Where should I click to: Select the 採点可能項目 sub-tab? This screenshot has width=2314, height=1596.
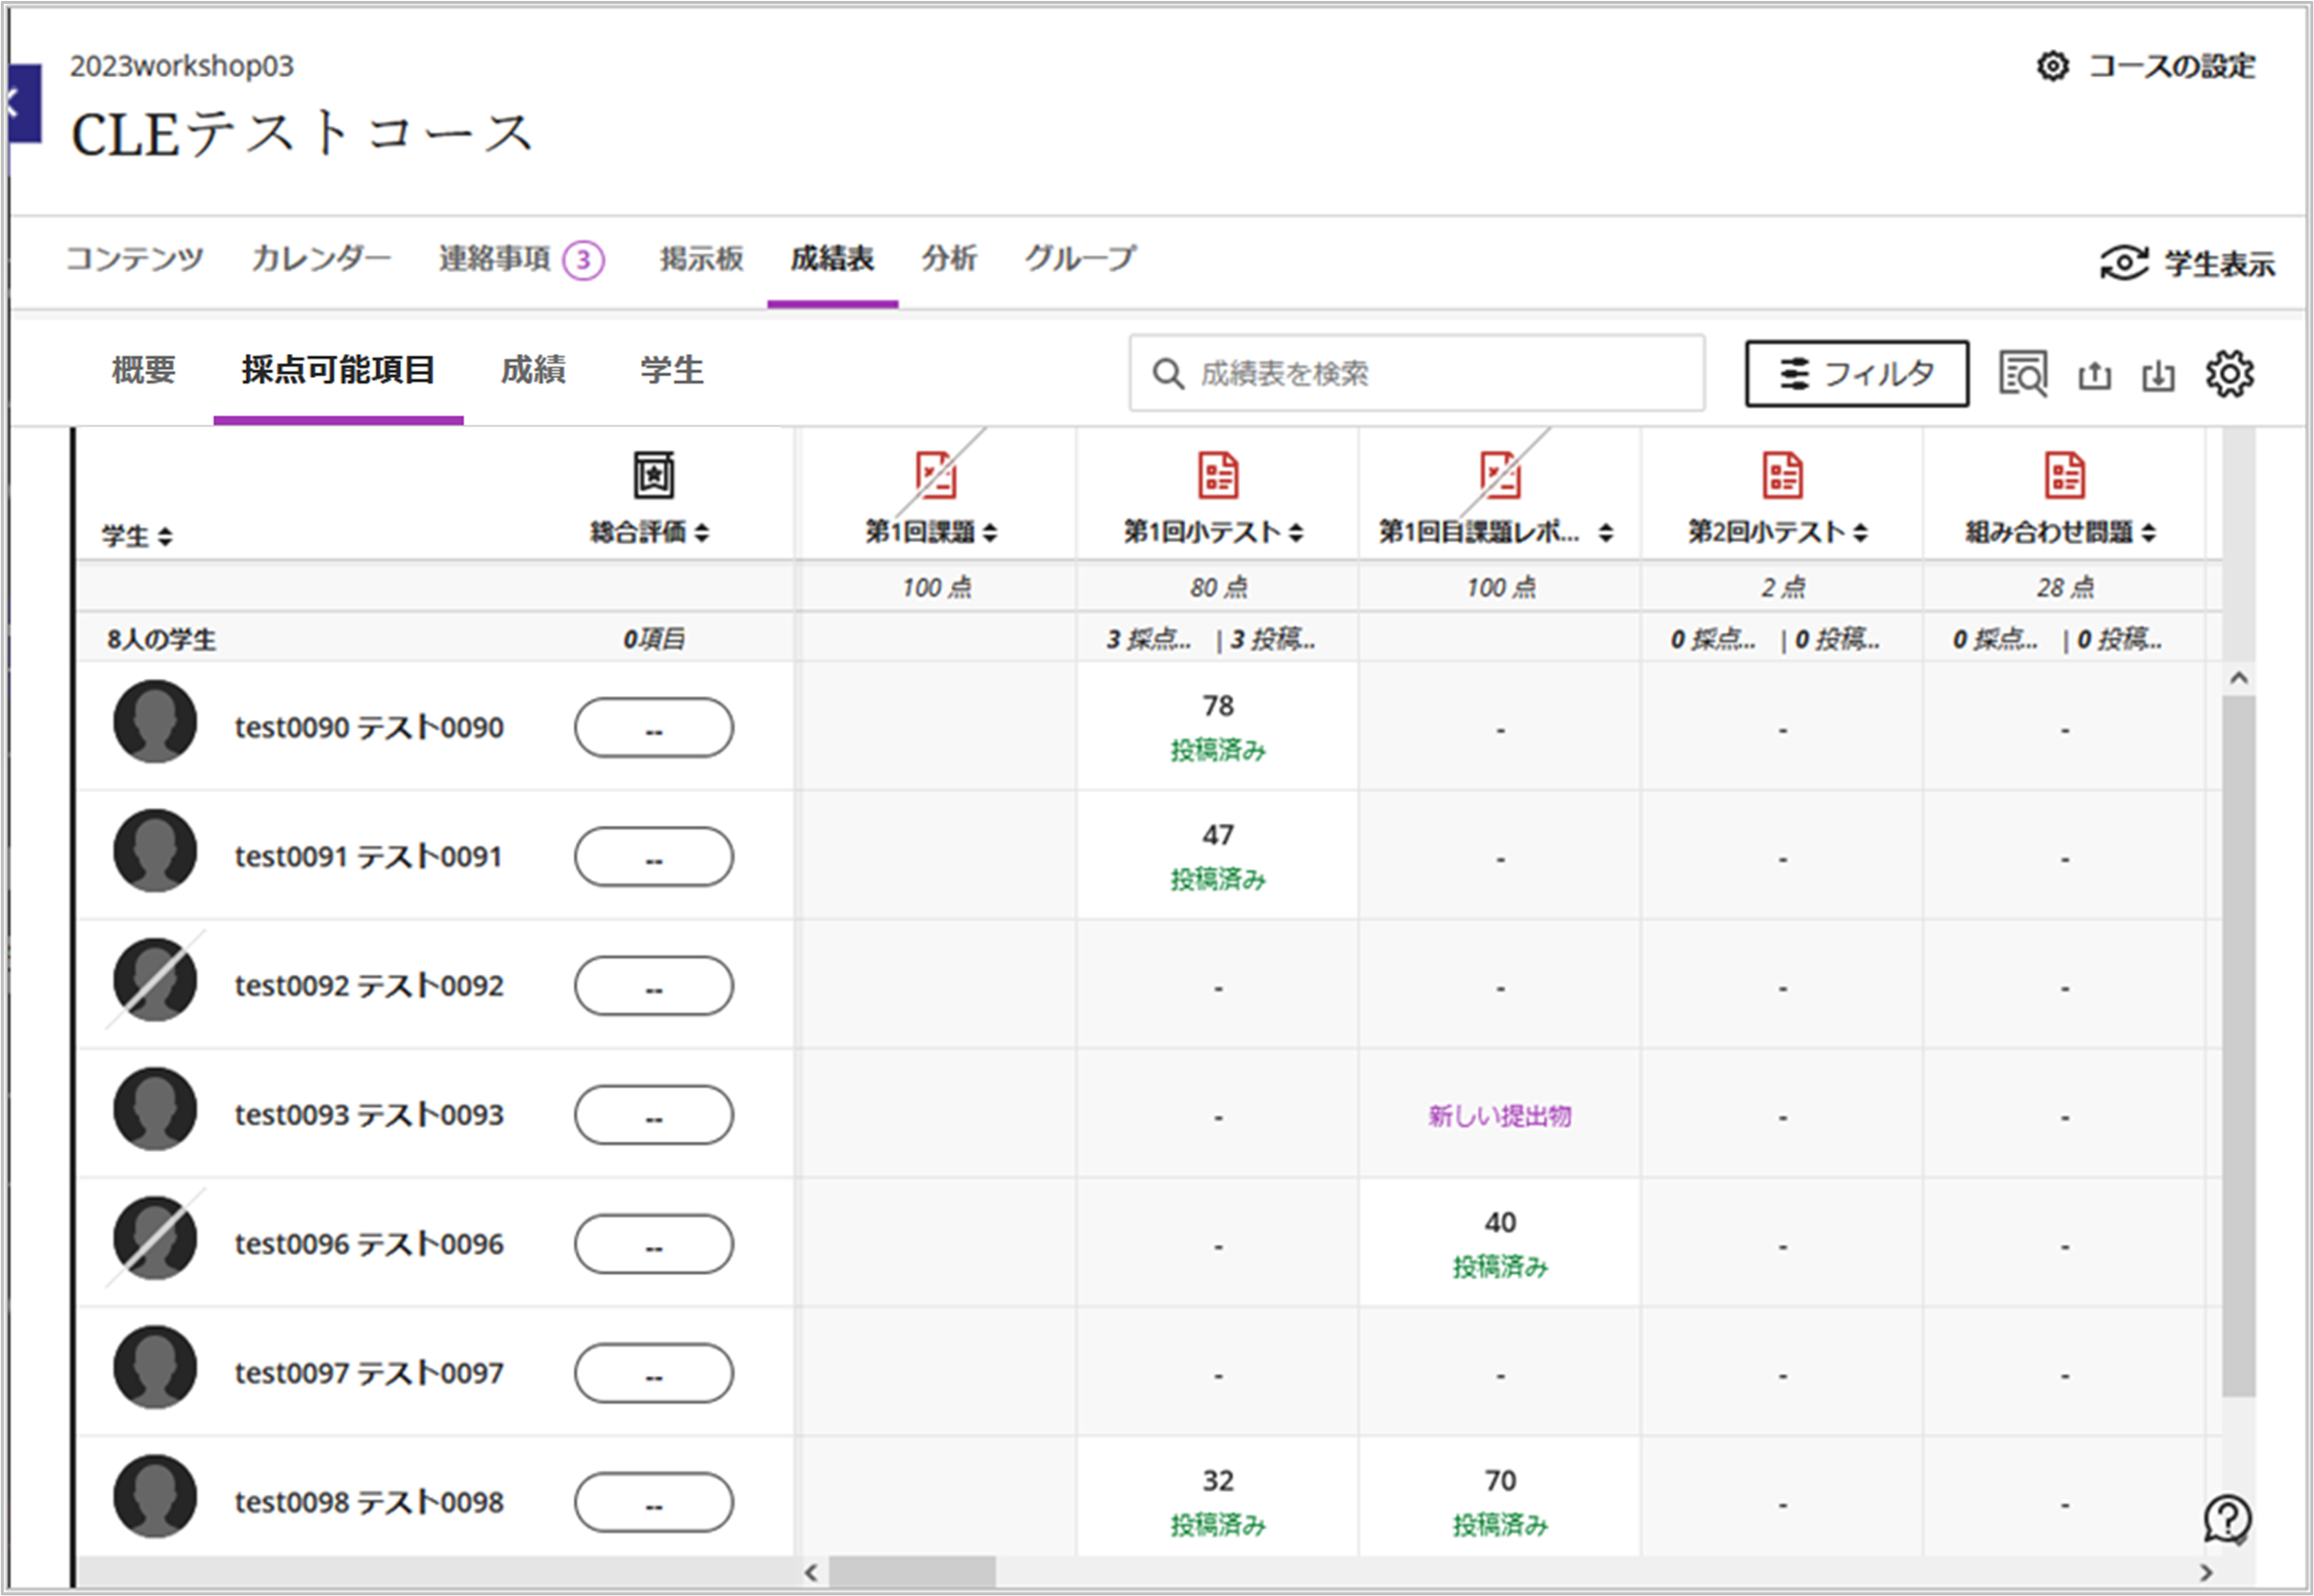(338, 371)
